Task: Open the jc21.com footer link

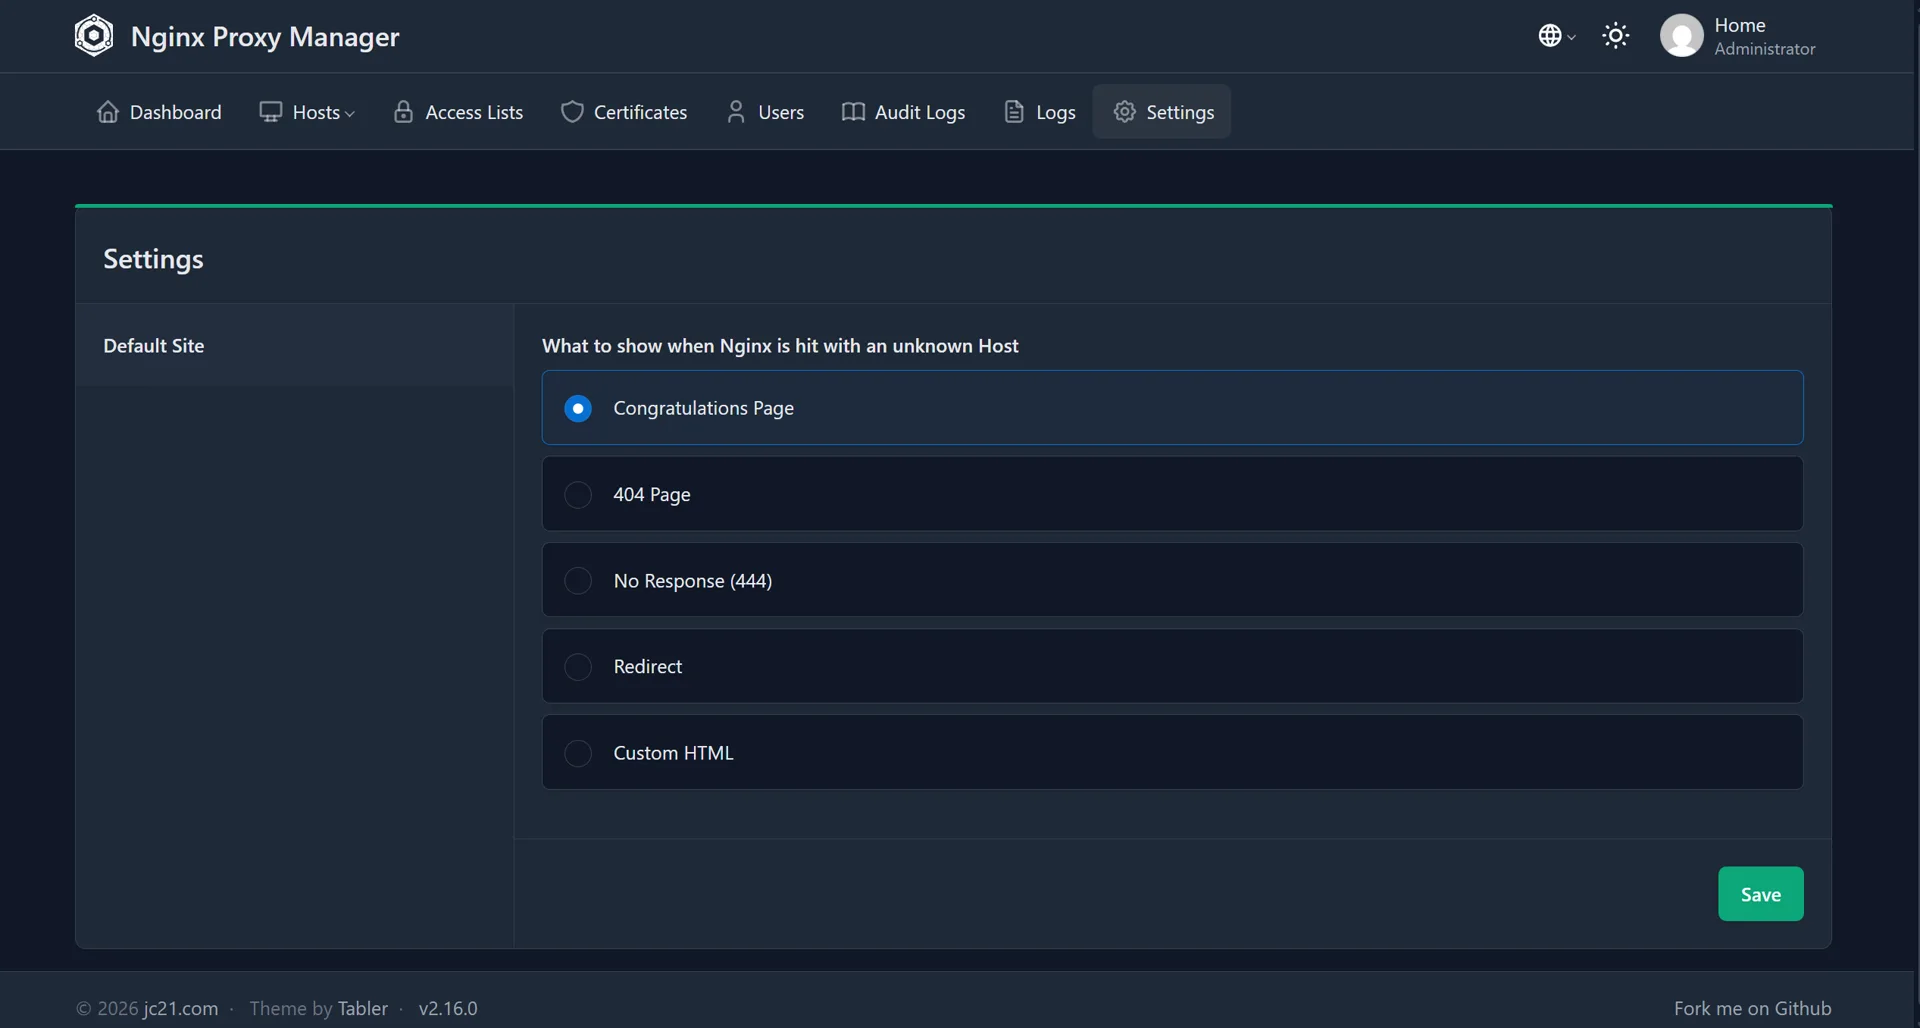Action: click(x=181, y=1008)
